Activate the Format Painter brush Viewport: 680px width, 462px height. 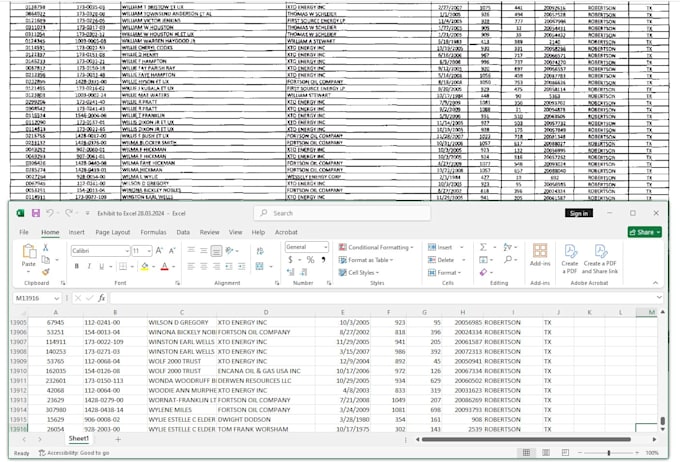(46, 272)
